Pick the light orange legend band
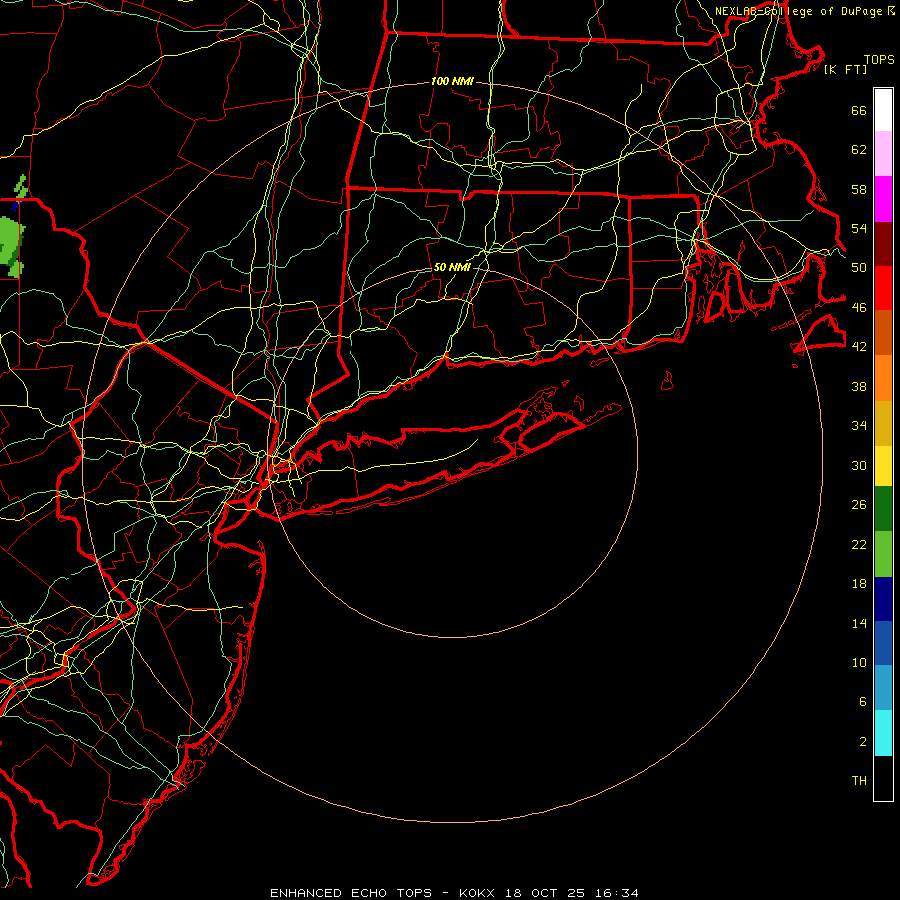The width and height of the screenshot is (900, 900). (x=883, y=378)
